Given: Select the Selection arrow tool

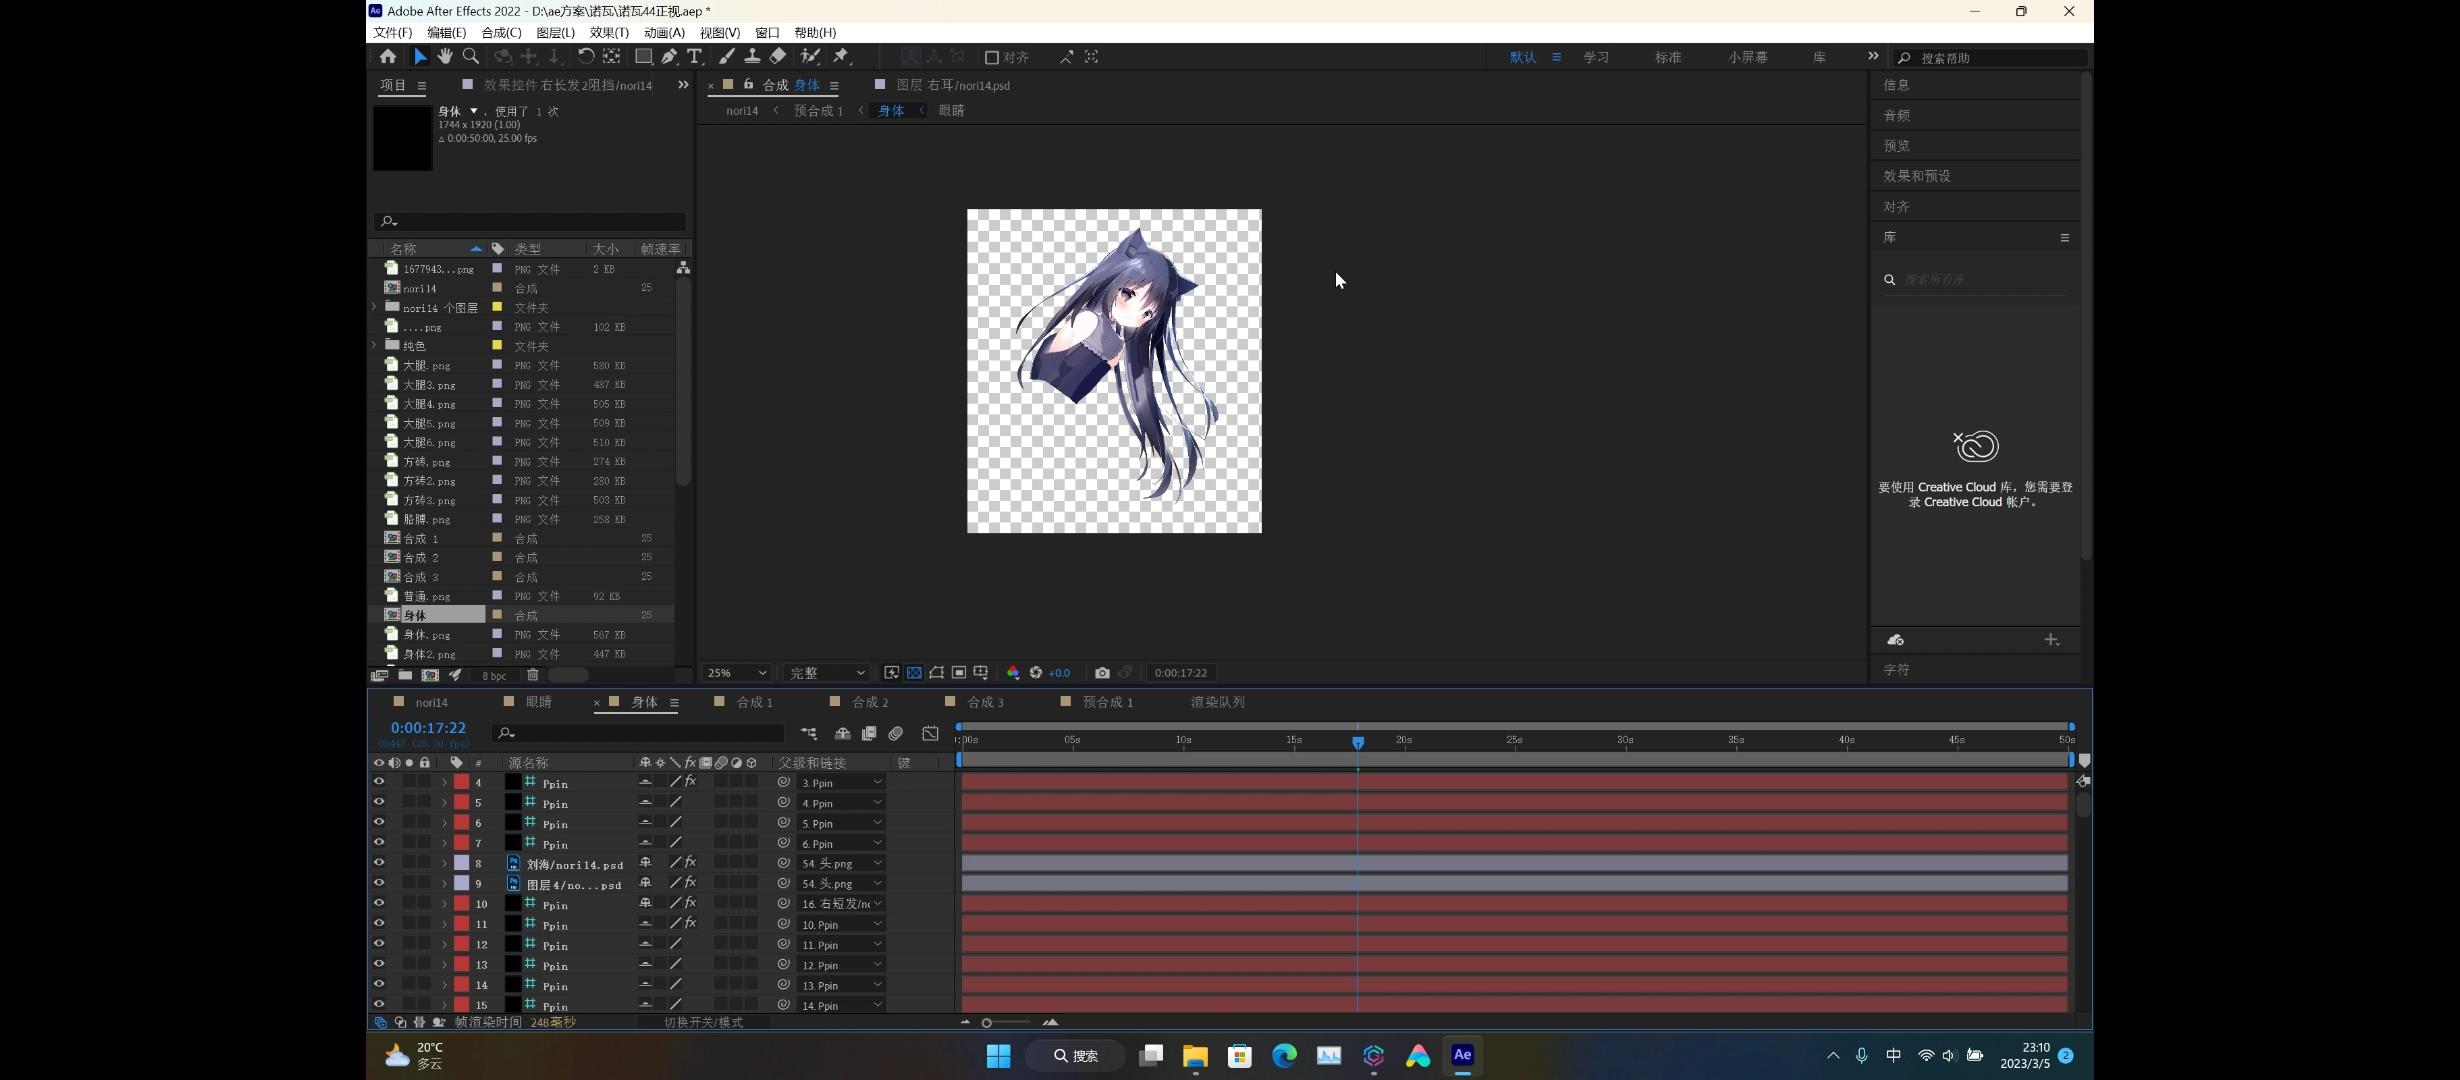Looking at the screenshot, I should point(420,57).
